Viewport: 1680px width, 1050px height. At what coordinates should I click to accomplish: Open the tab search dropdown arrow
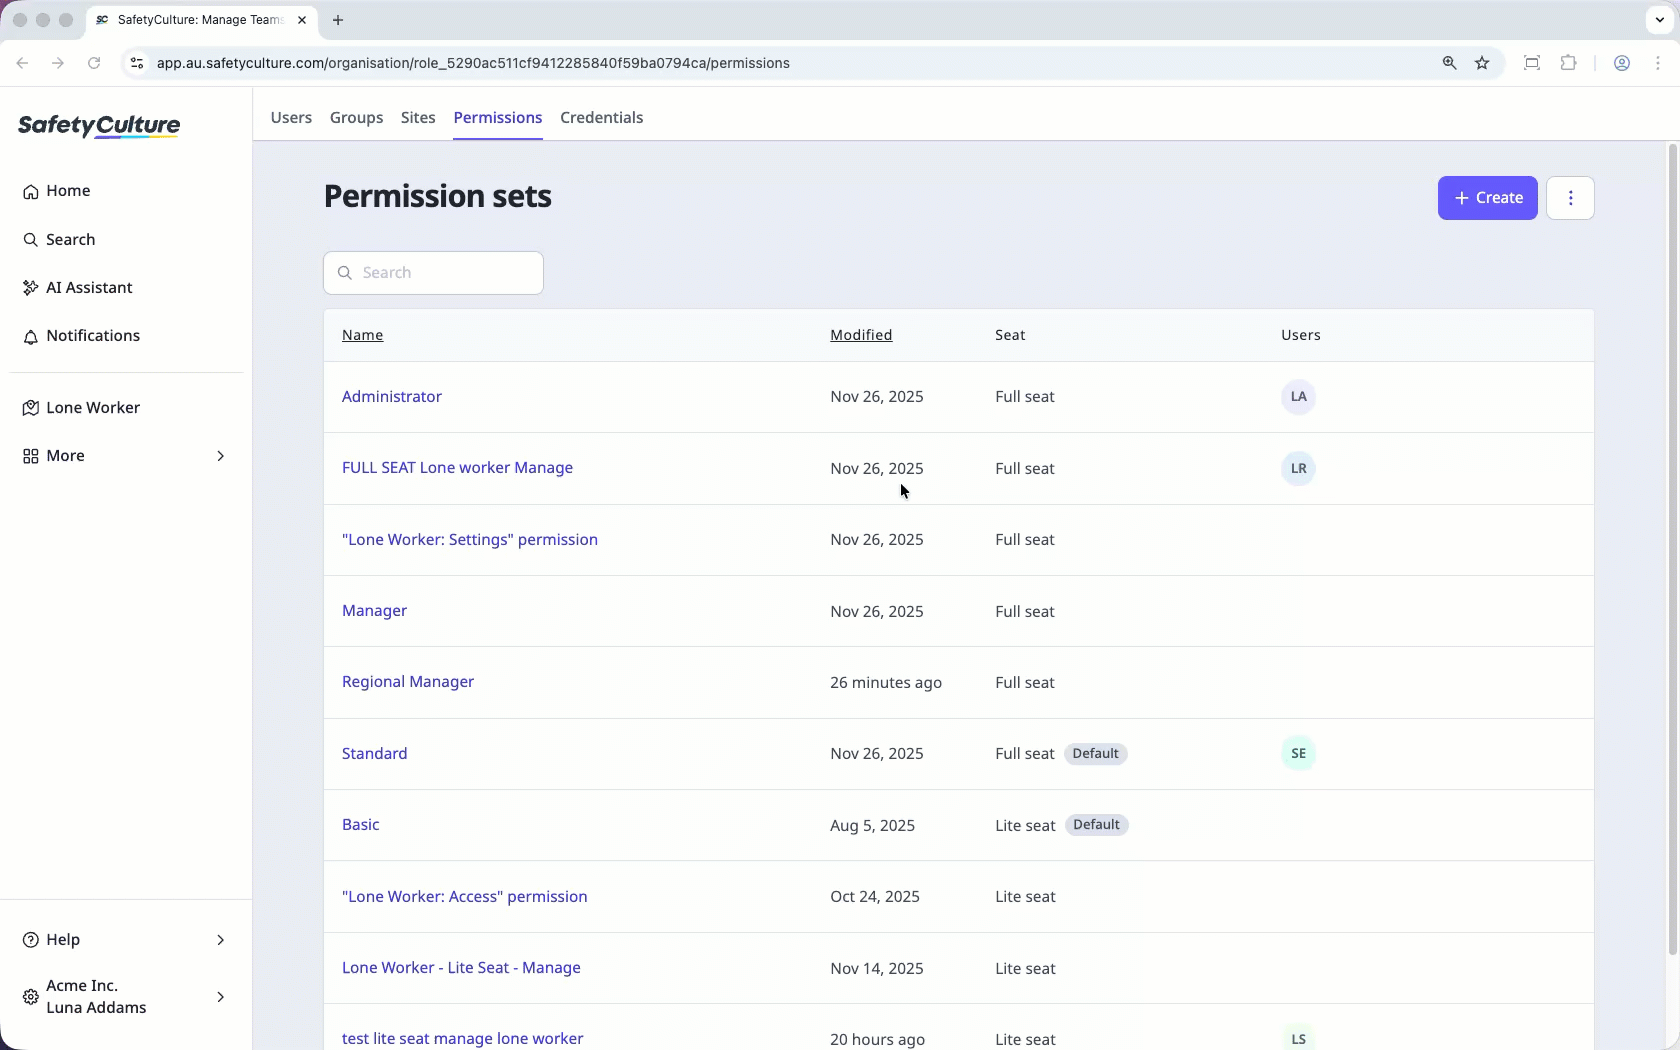[x=1659, y=20]
